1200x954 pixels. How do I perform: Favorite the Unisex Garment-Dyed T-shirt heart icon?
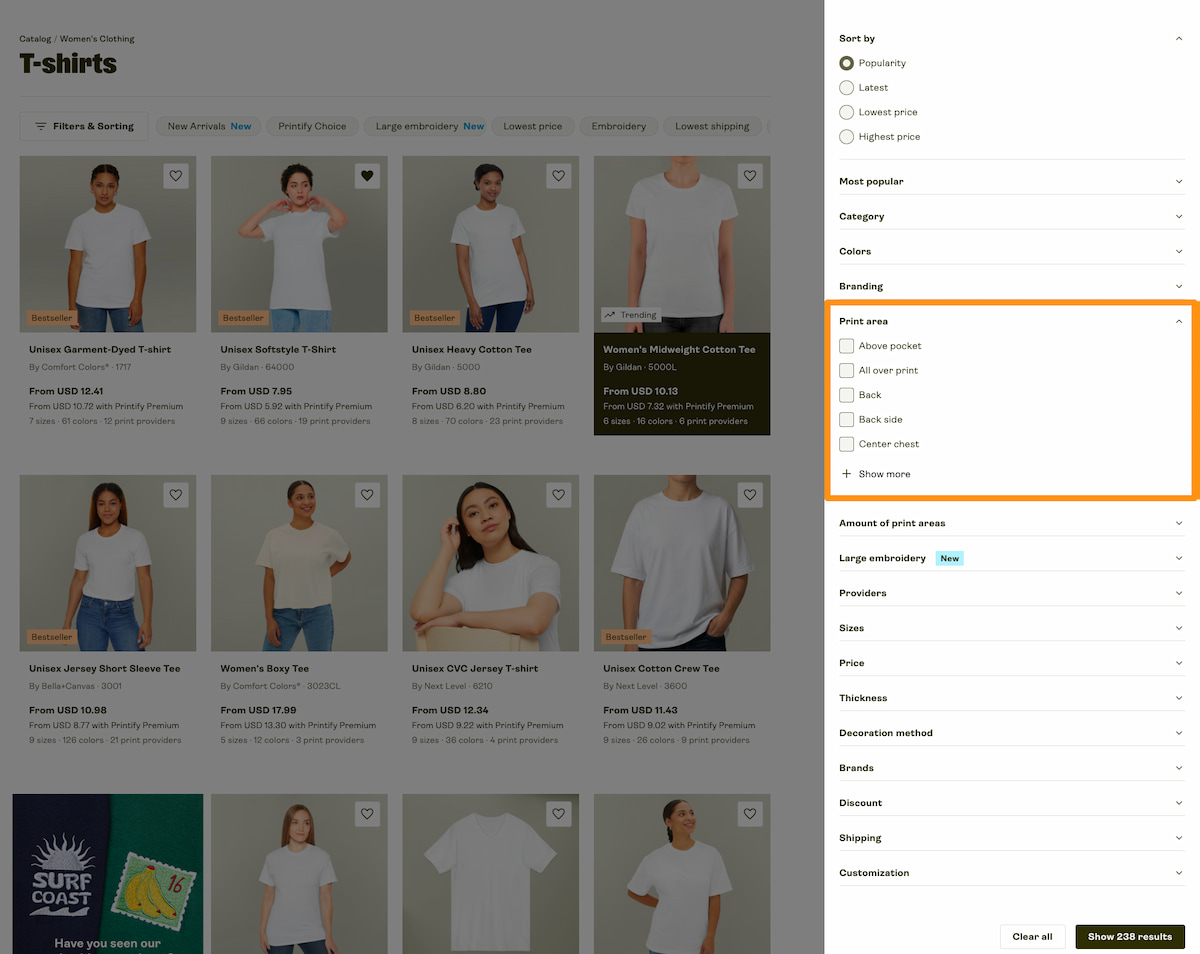176,176
